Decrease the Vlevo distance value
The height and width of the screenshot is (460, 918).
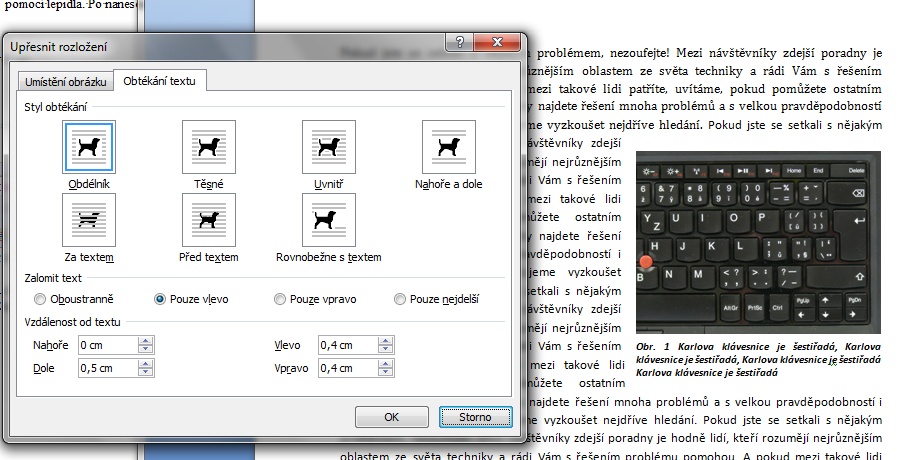386,349
